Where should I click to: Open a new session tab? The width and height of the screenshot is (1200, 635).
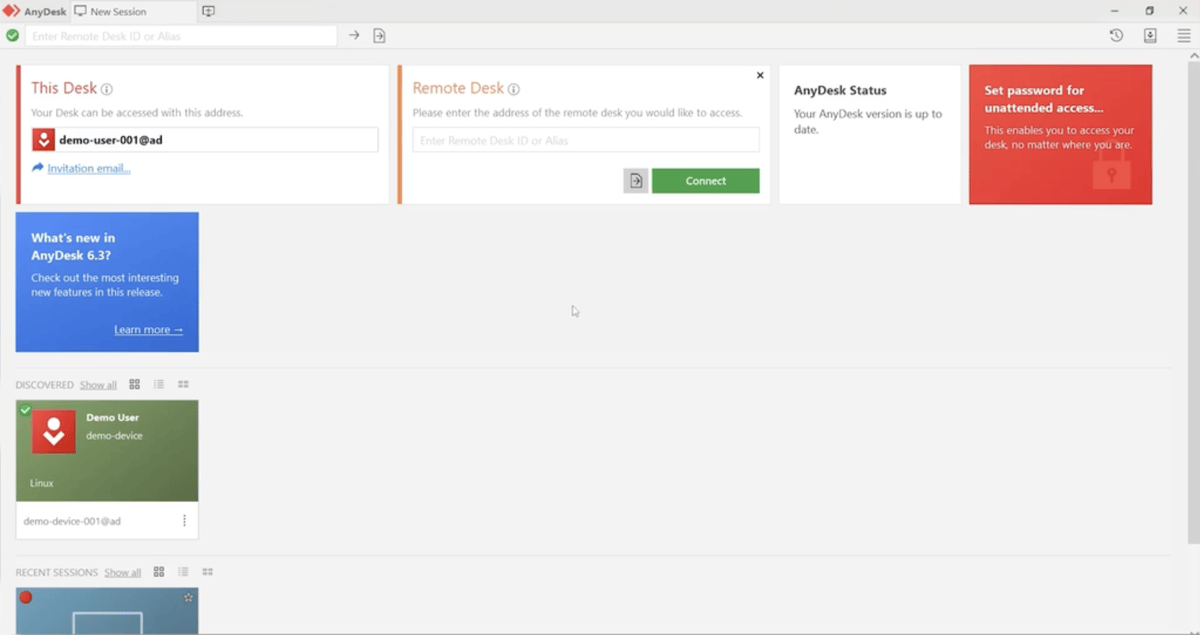coord(208,11)
